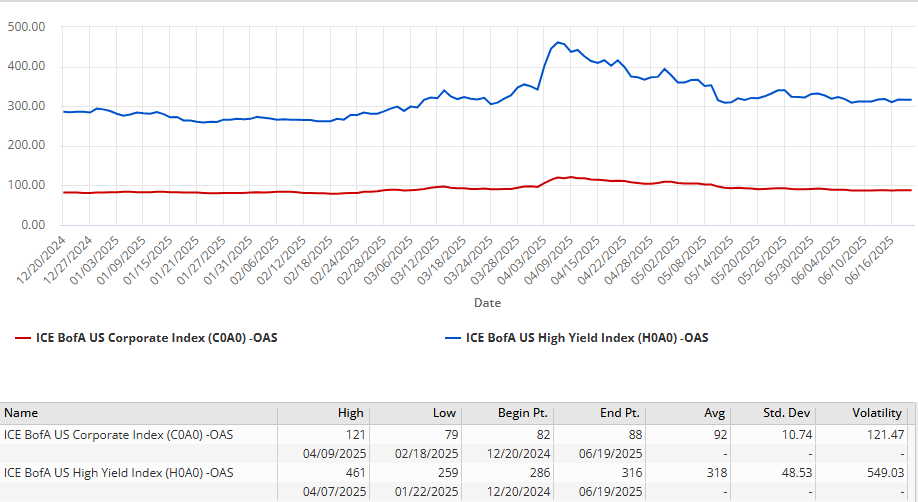
Task: Click volatility value 549.03
Action: pyautogui.click(x=886, y=473)
